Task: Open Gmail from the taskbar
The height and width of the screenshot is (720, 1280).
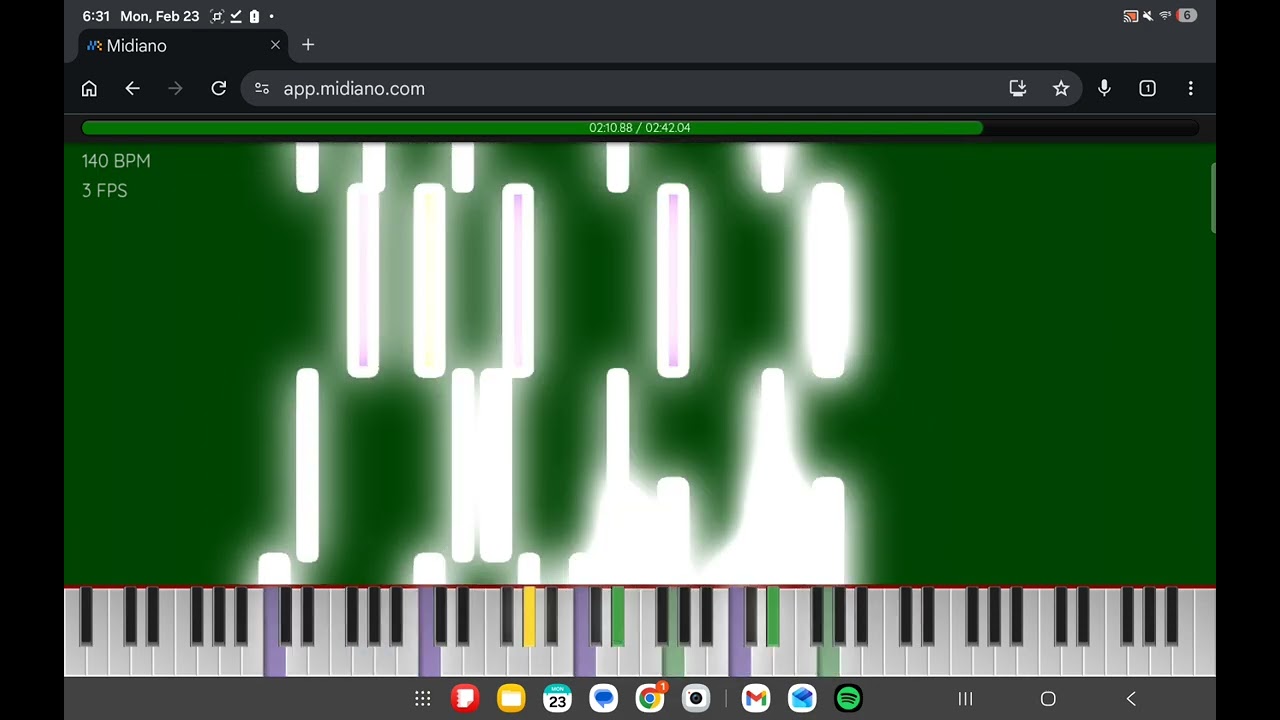Action: [756, 698]
